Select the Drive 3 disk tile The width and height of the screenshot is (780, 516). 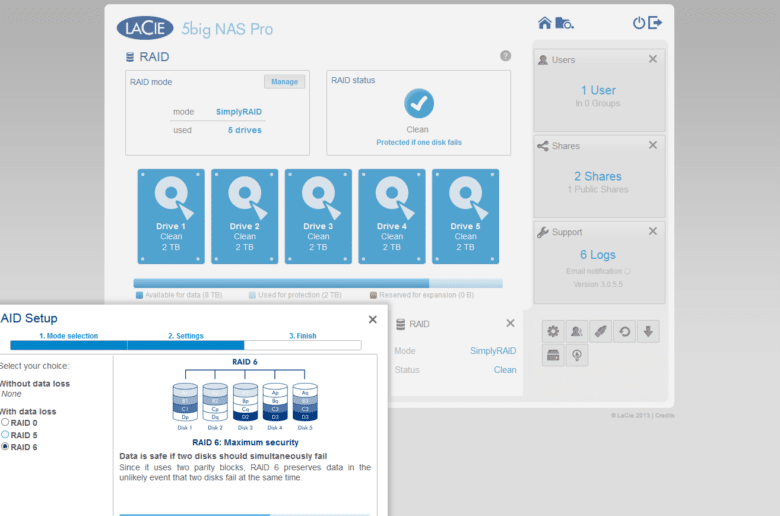(x=318, y=216)
